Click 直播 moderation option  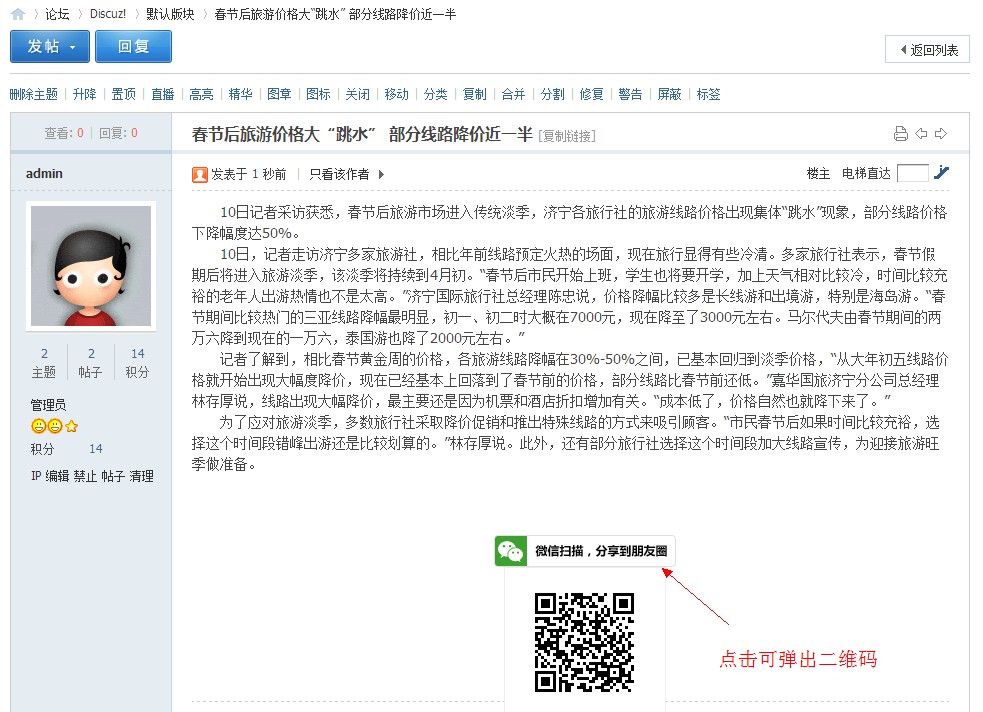click(162, 95)
